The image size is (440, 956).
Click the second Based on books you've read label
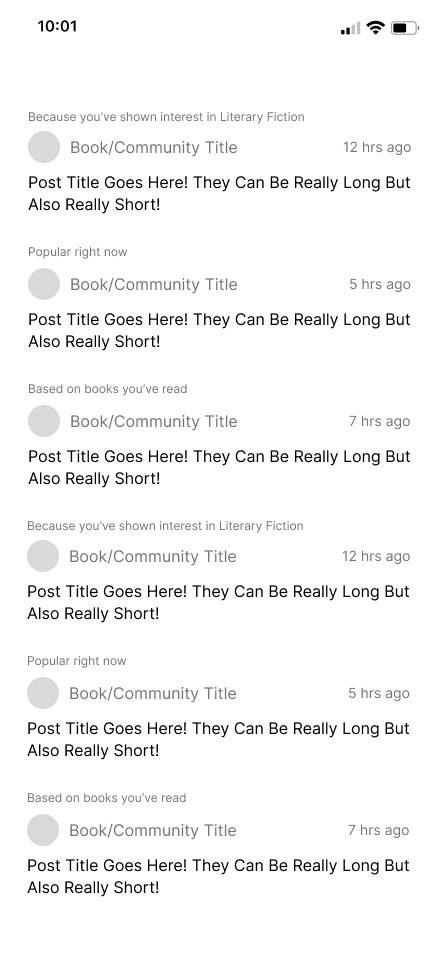click(107, 798)
